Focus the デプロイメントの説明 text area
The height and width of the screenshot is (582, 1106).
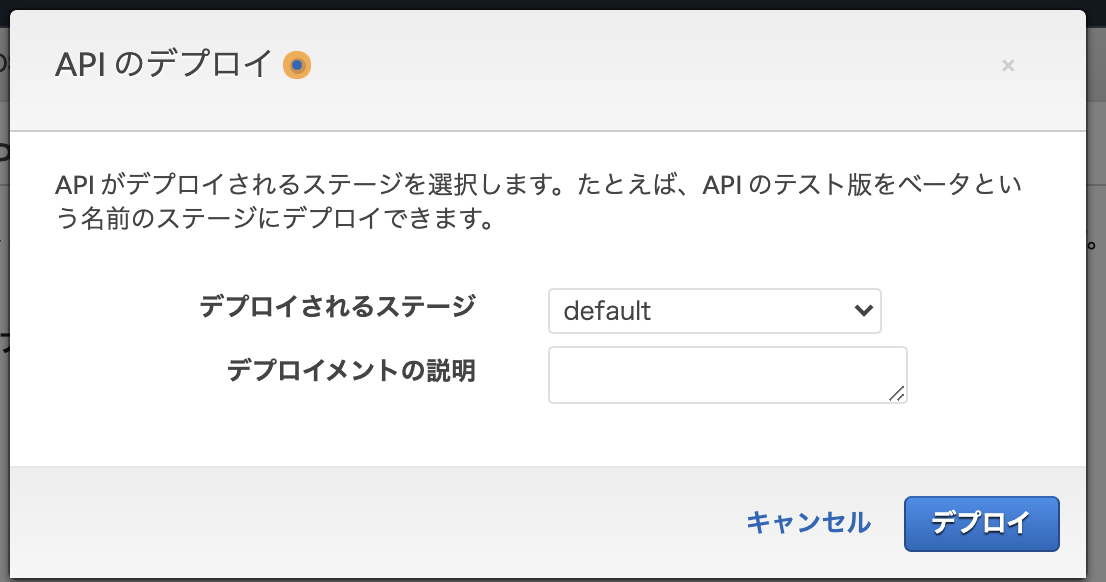tap(727, 375)
